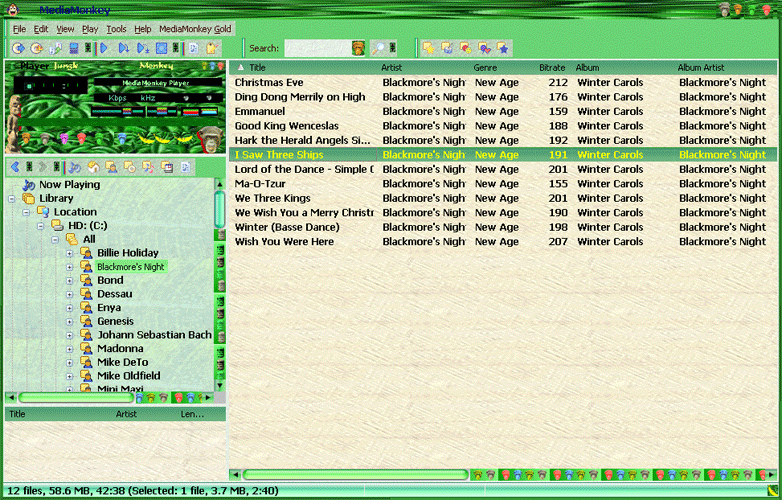
Task: Click the grey monkey head player button
Action: (45, 138)
